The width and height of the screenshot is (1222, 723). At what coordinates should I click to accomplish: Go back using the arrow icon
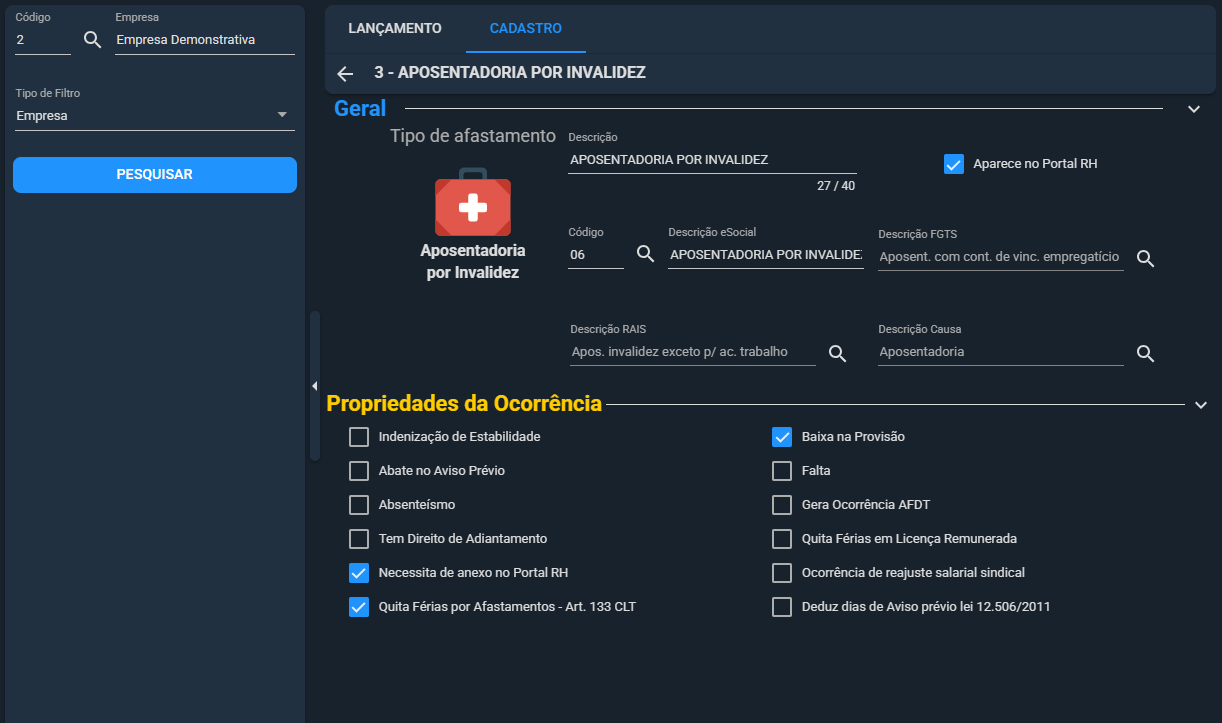coord(345,73)
